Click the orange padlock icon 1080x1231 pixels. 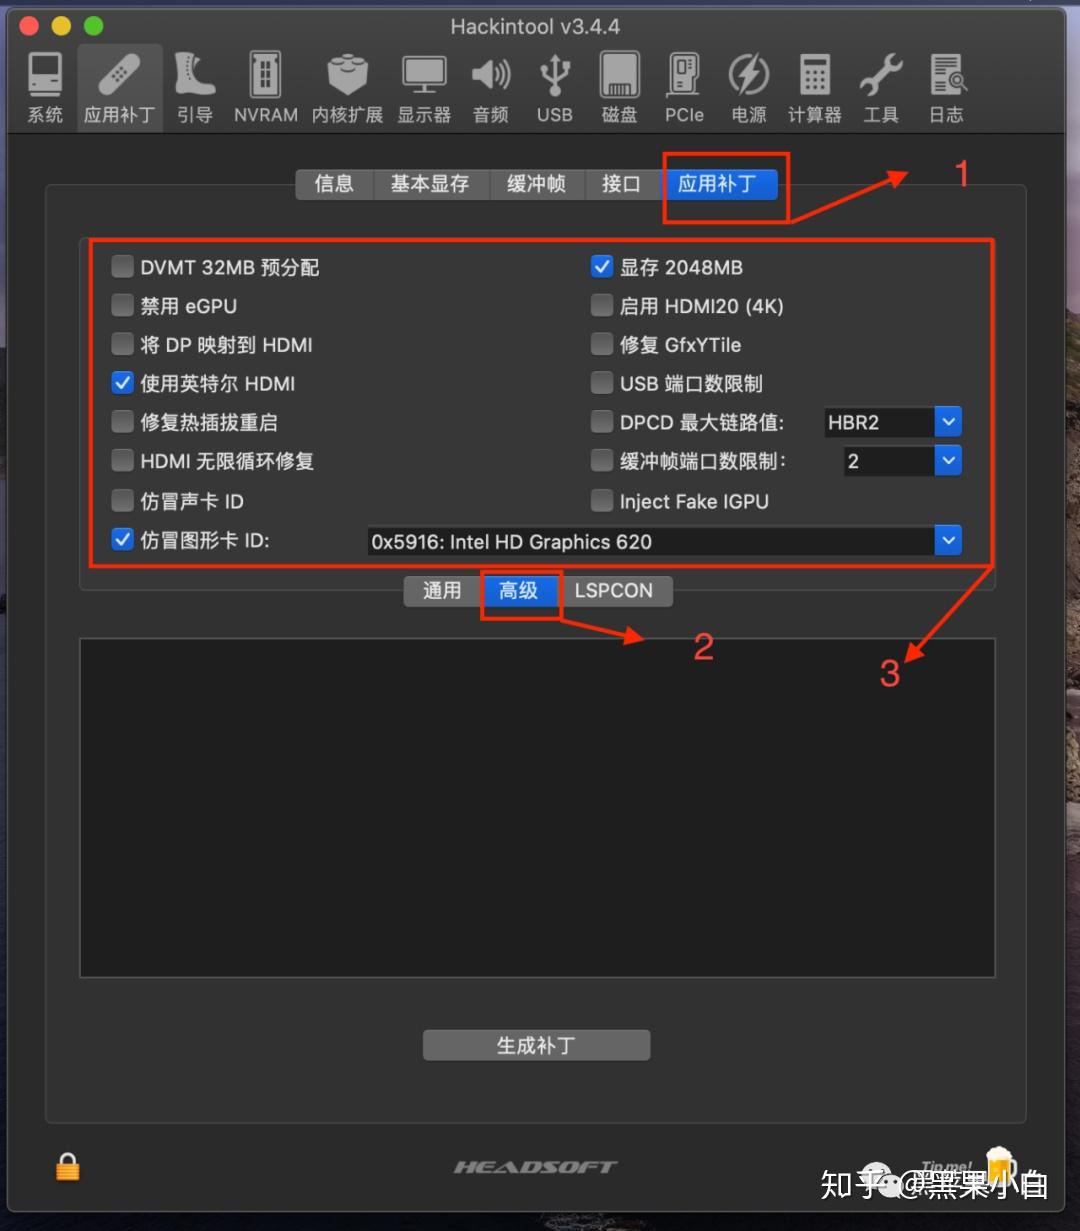pyautogui.click(x=68, y=1166)
